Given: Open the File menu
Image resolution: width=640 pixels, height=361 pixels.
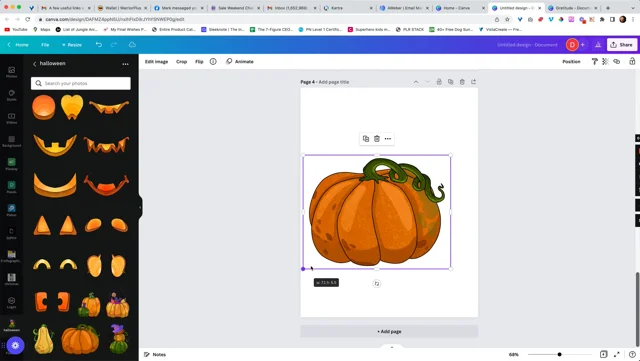Looking at the screenshot, I should click(45, 45).
